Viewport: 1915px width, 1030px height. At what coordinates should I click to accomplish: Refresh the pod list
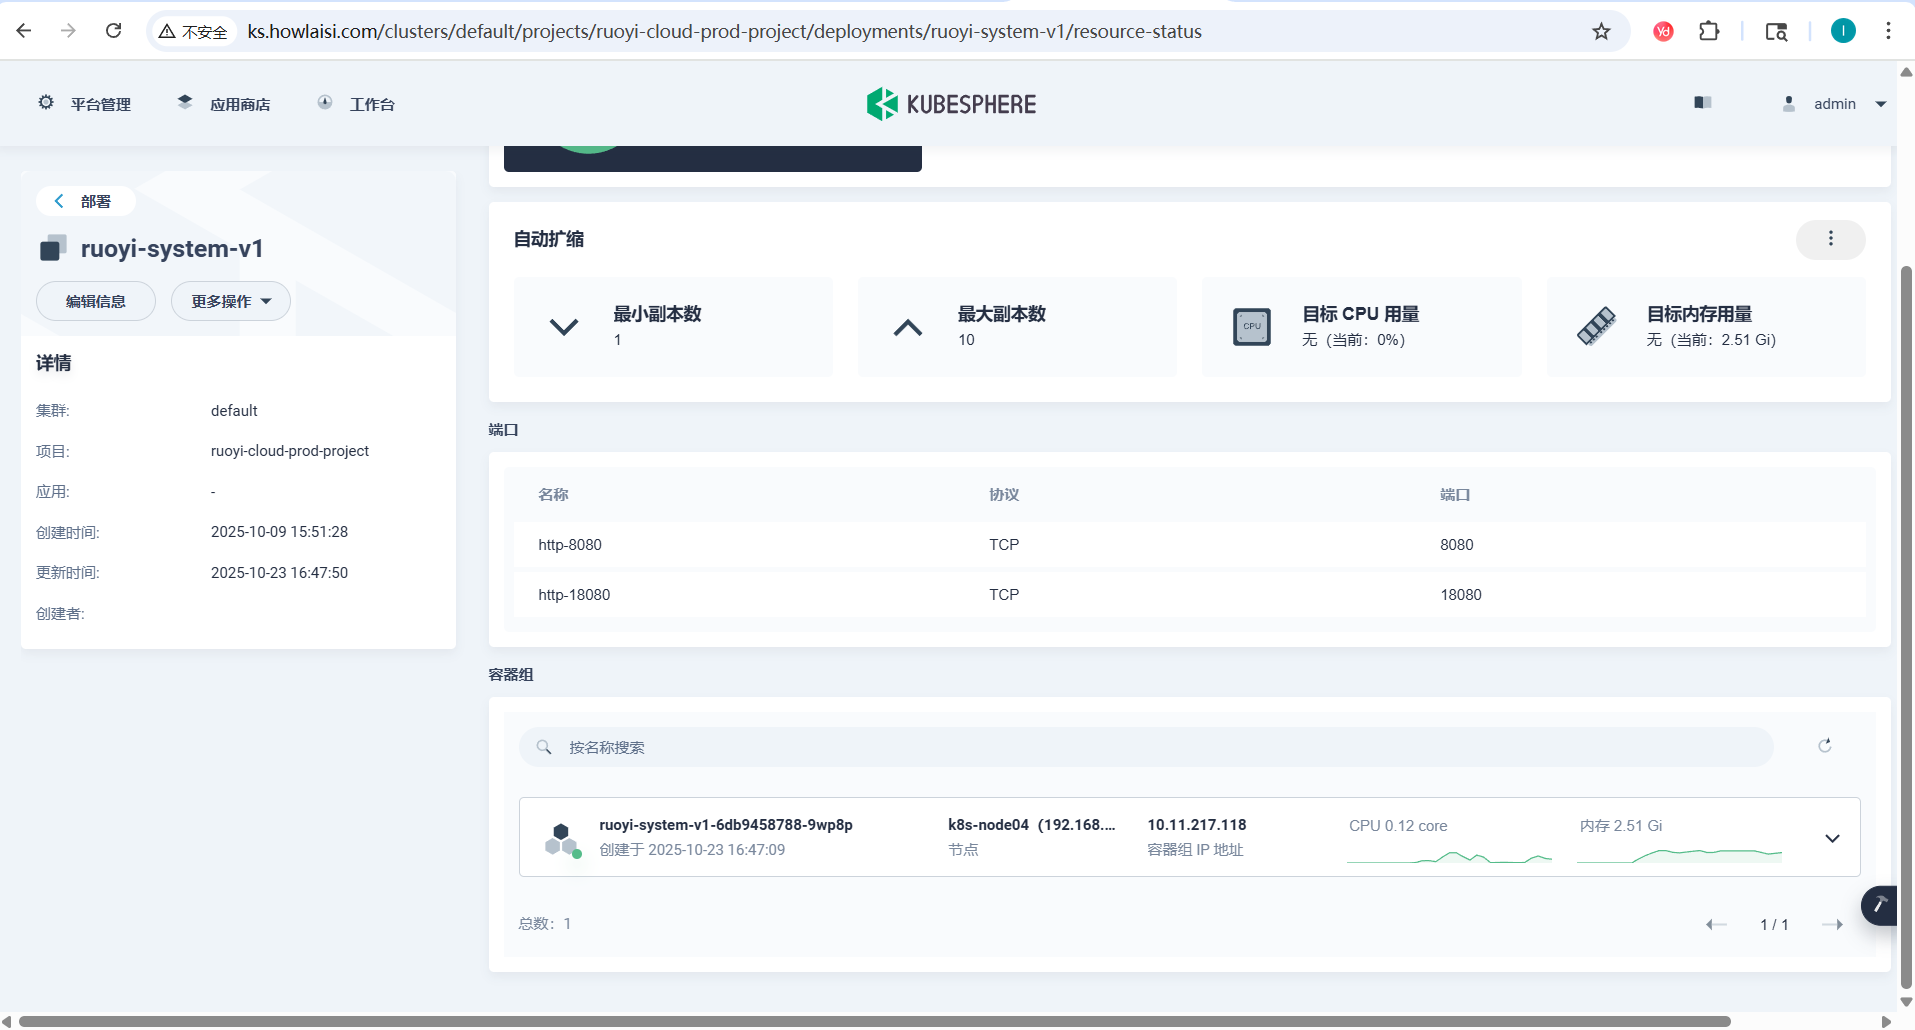tap(1824, 746)
